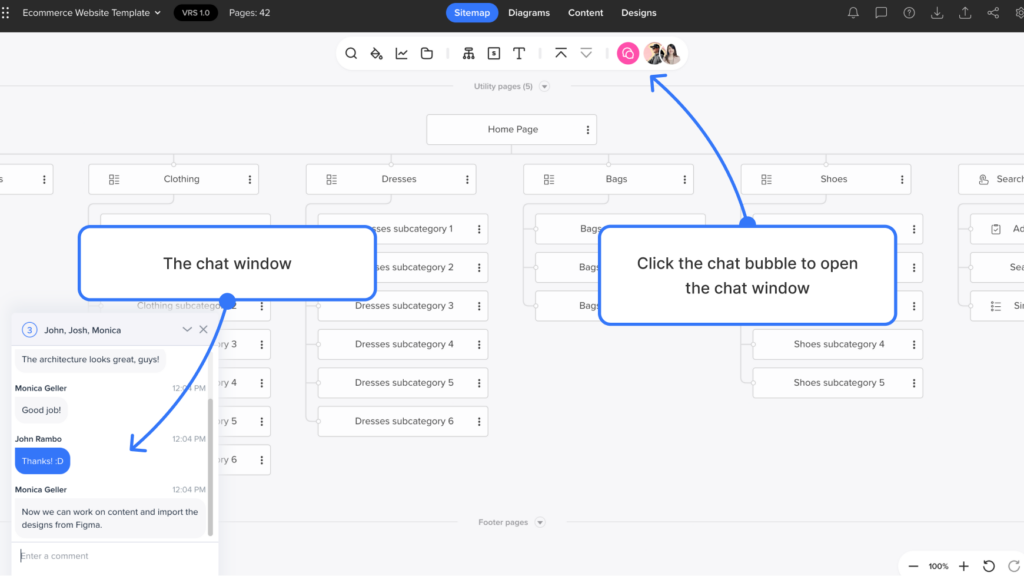Click the Home Page node
The image size is (1024, 576).
511,129
